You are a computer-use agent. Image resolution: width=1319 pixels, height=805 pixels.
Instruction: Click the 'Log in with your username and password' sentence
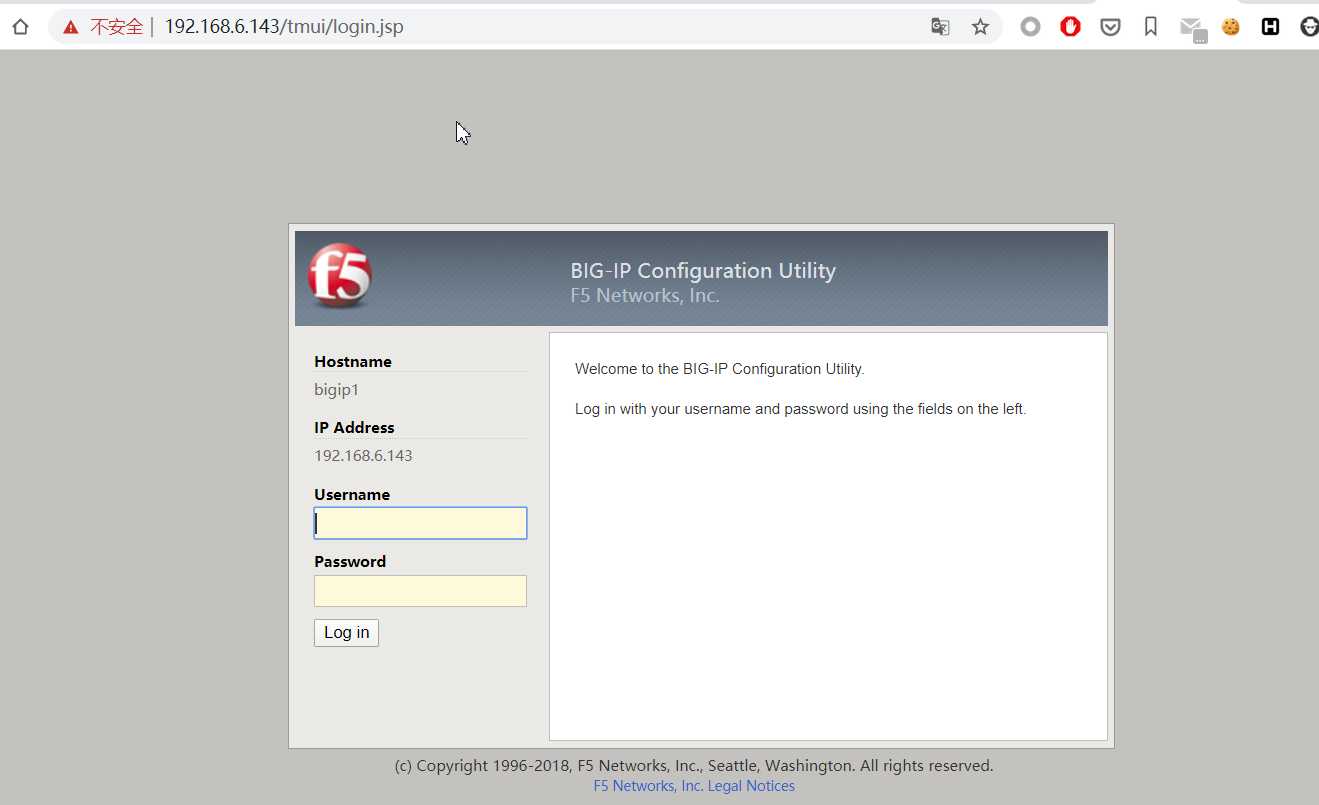coord(801,409)
